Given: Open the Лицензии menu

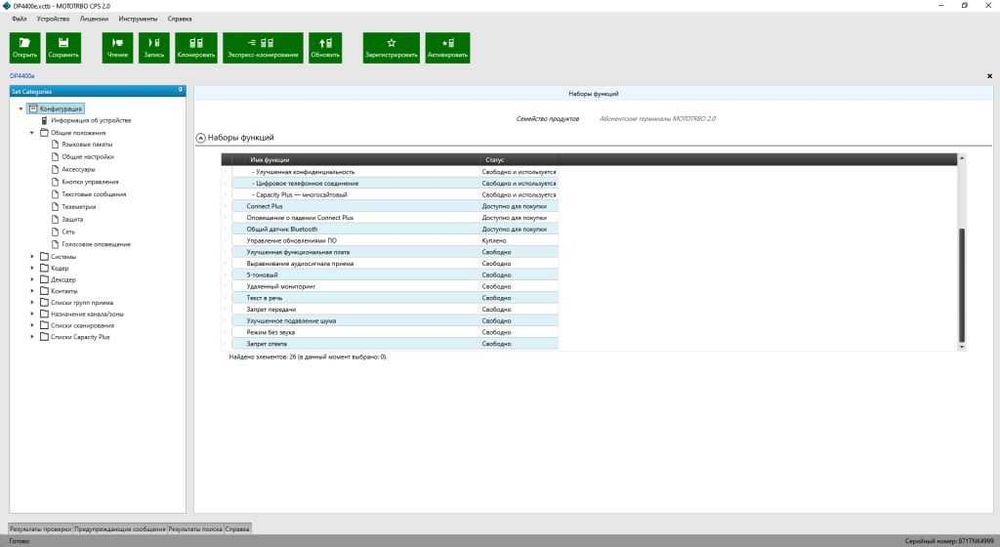Looking at the screenshot, I should [x=94, y=19].
